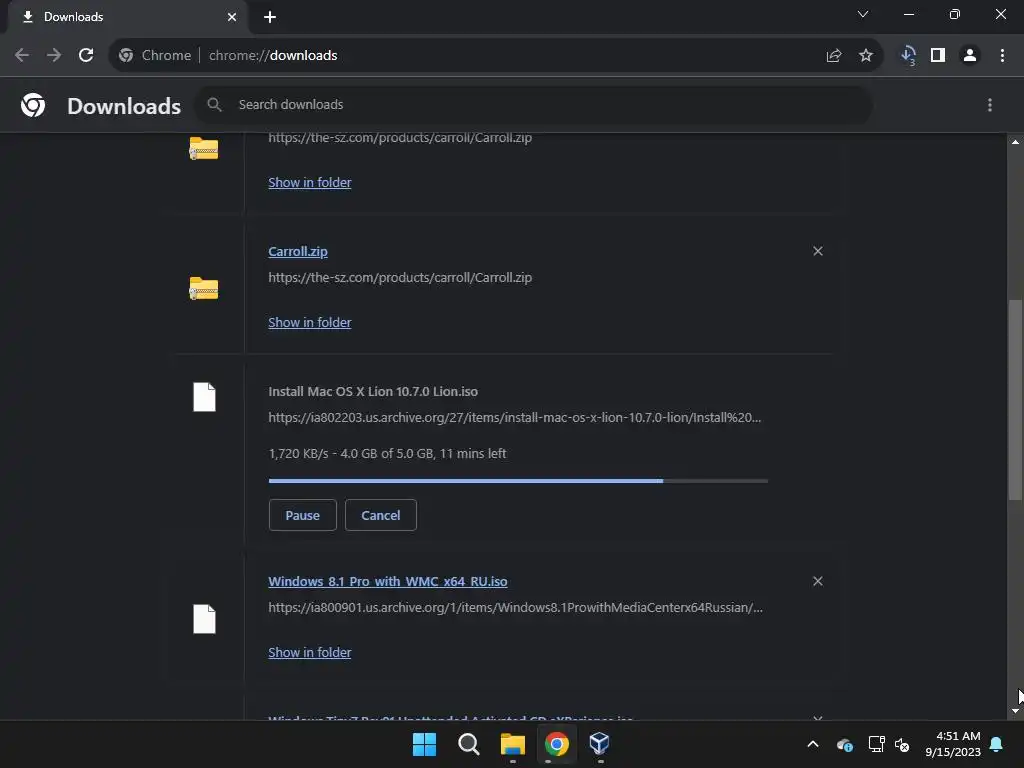Show the top Carroll.zip entry in folder
The height and width of the screenshot is (768, 1024).
(310, 182)
